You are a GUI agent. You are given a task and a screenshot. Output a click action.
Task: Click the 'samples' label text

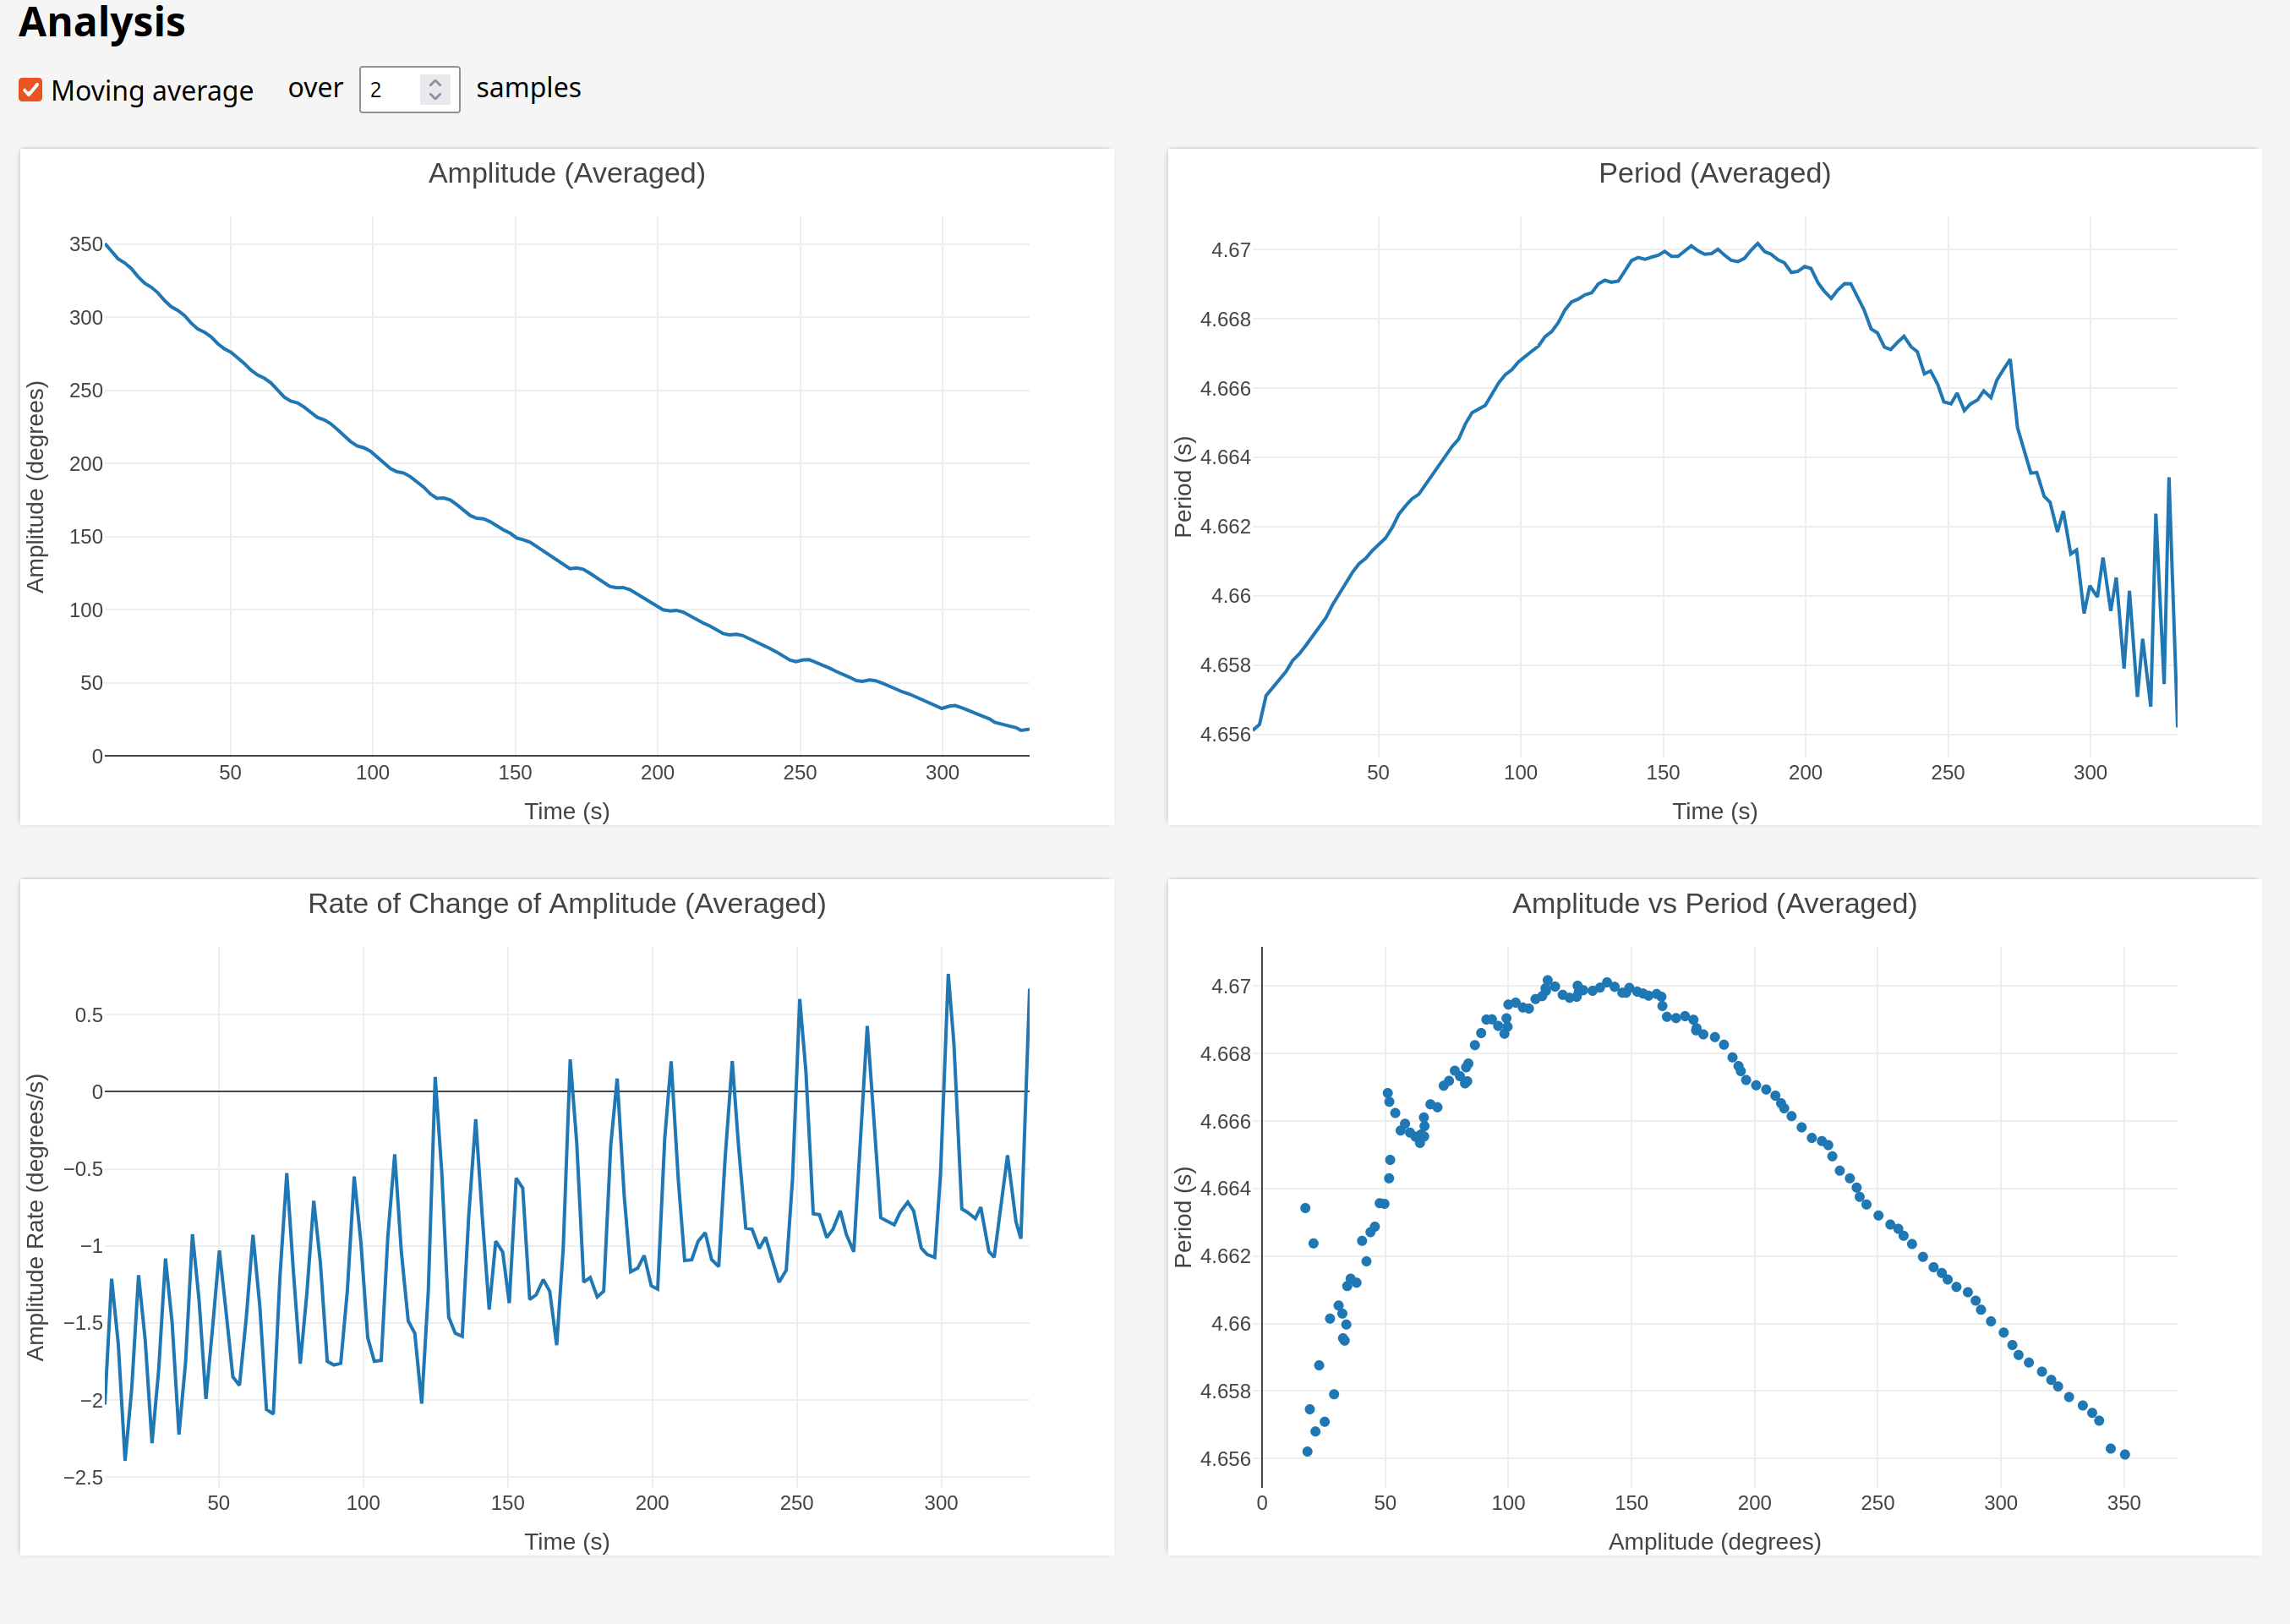(x=528, y=88)
